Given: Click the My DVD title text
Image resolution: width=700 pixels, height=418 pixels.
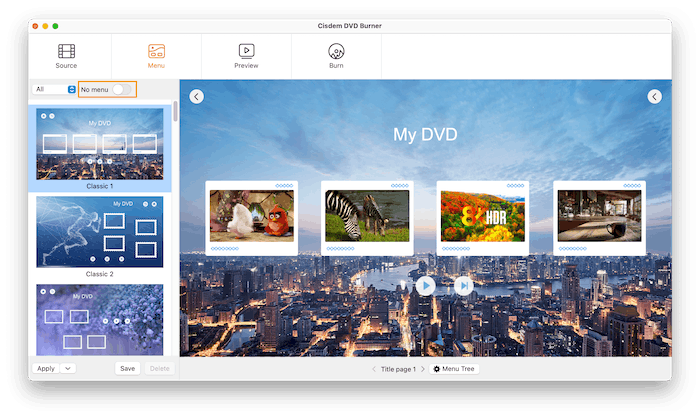Looking at the screenshot, I should coord(425,134).
